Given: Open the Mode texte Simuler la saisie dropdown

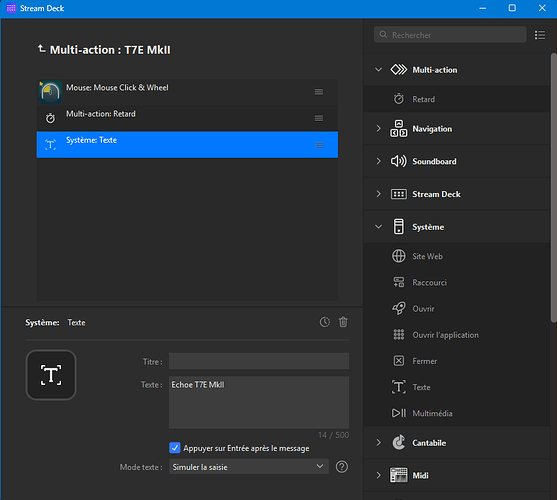Looking at the screenshot, I should 249,467.
